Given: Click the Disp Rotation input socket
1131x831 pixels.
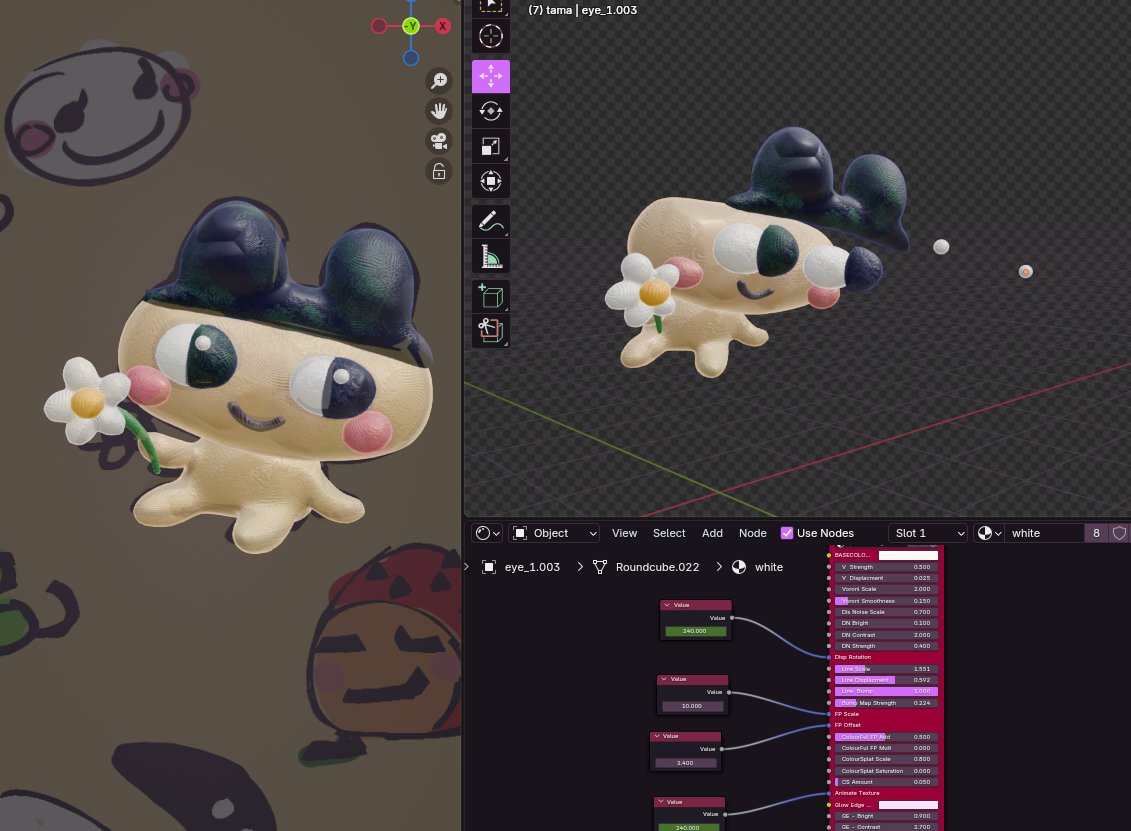Looking at the screenshot, I should [x=829, y=657].
